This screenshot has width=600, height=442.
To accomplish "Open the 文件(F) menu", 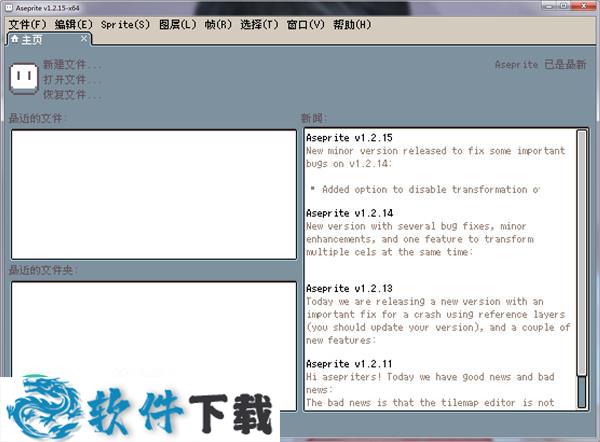I will (27, 25).
